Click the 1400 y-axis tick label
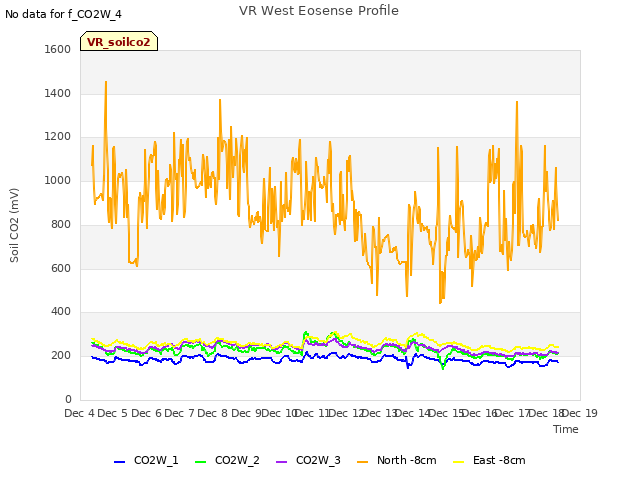The height and width of the screenshot is (480, 640). tap(58, 93)
